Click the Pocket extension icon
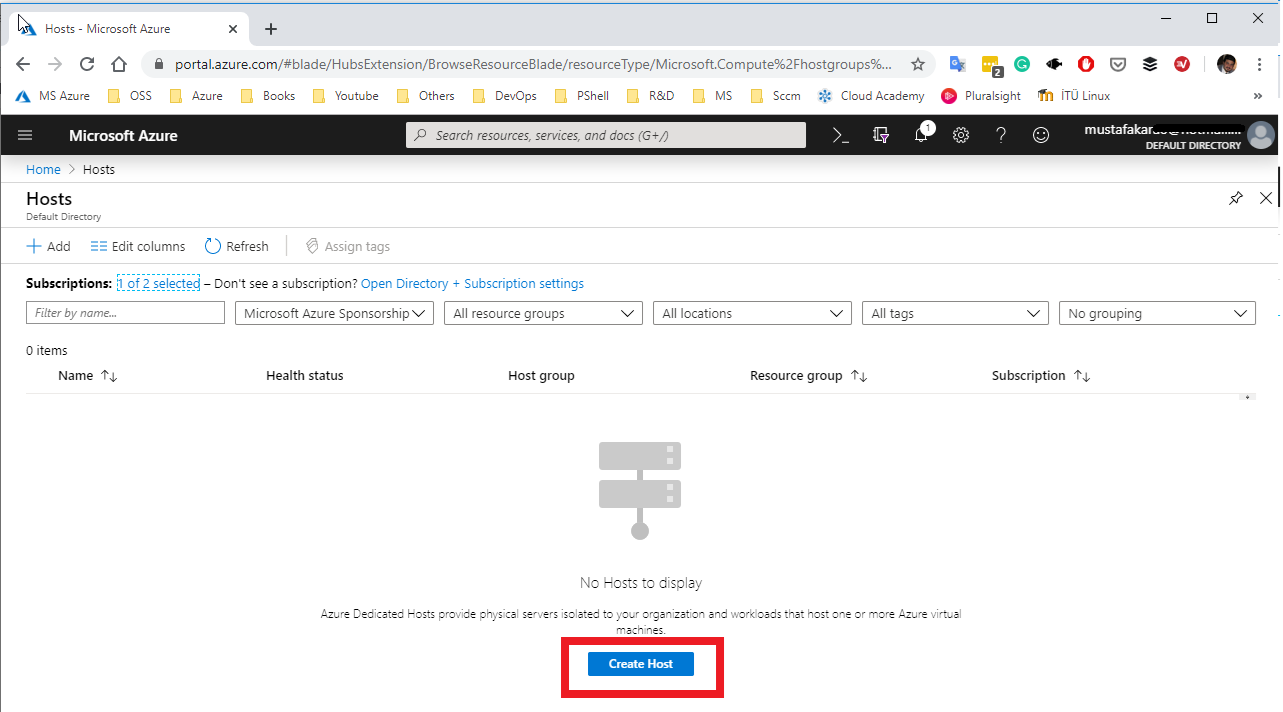This screenshot has width=1283, height=712. pyautogui.click(x=1118, y=64)
